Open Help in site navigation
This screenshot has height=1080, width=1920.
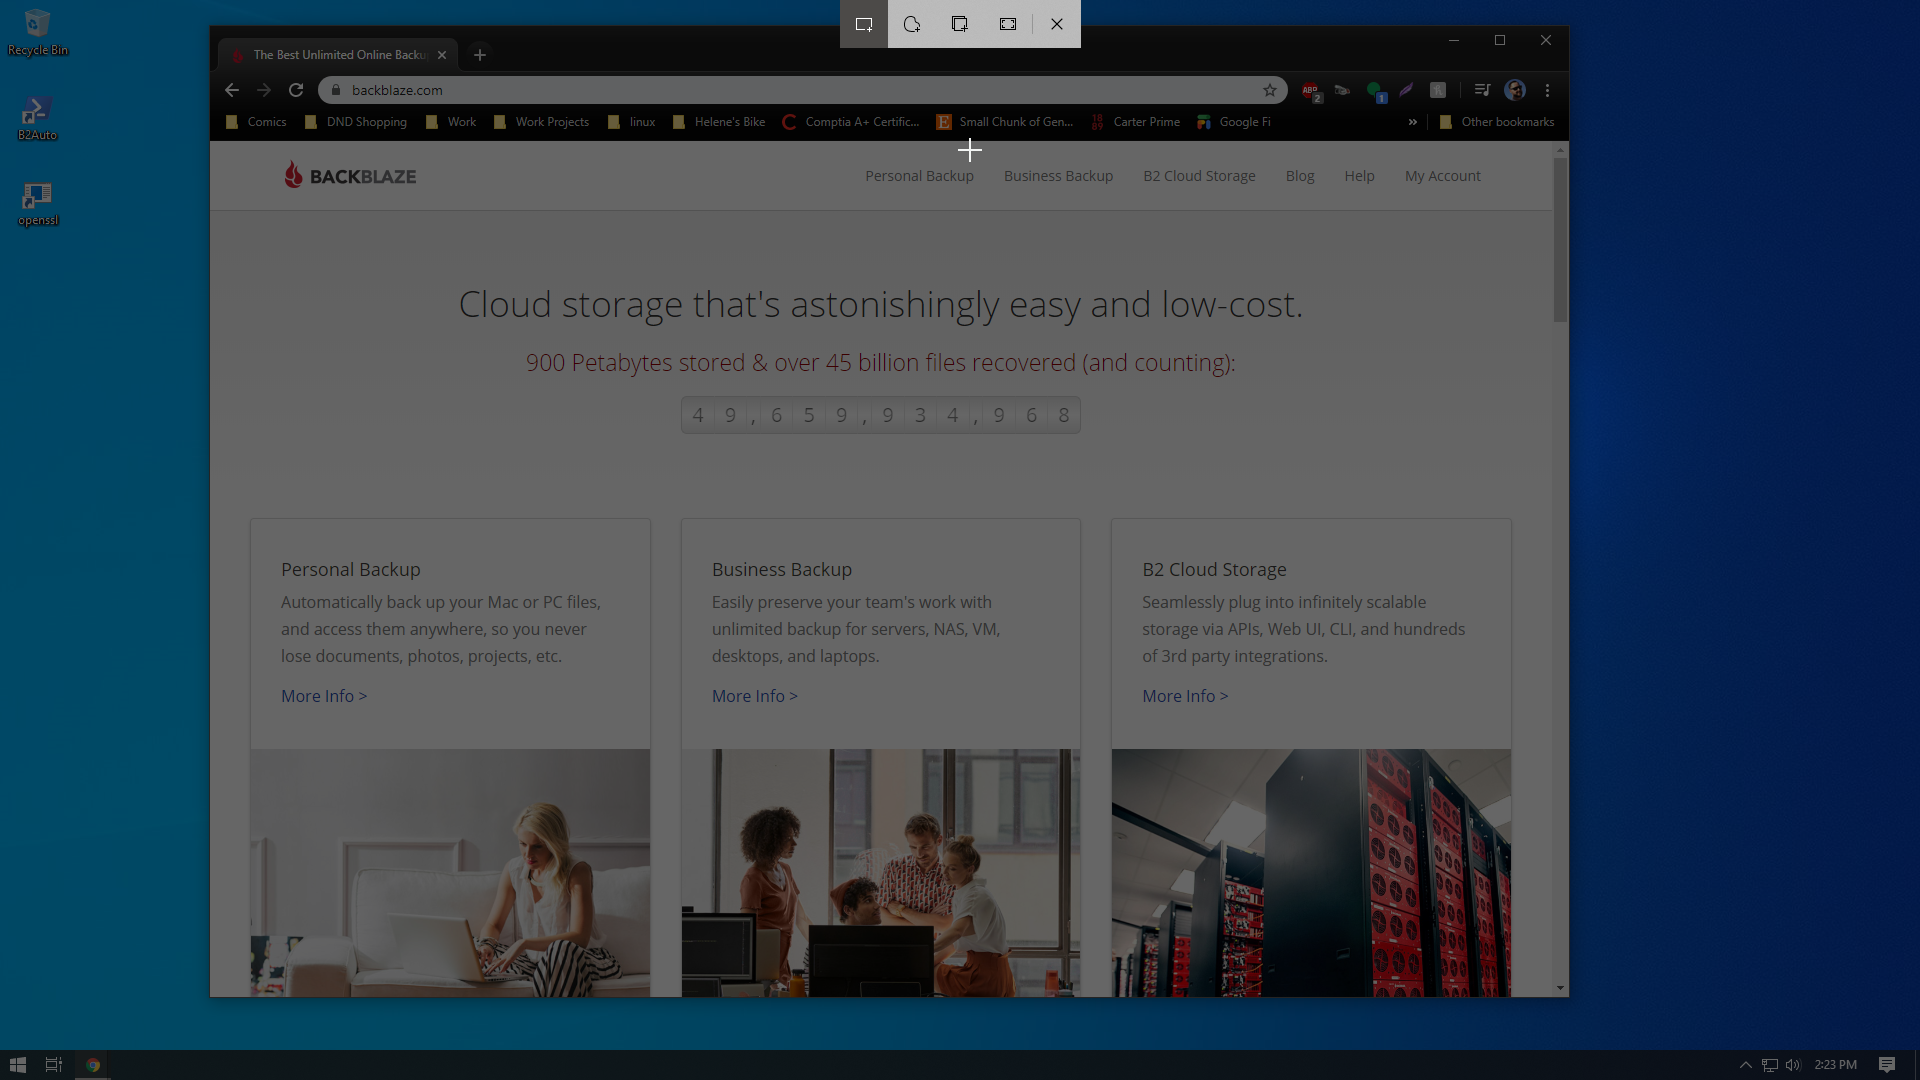click(1359, 176)
